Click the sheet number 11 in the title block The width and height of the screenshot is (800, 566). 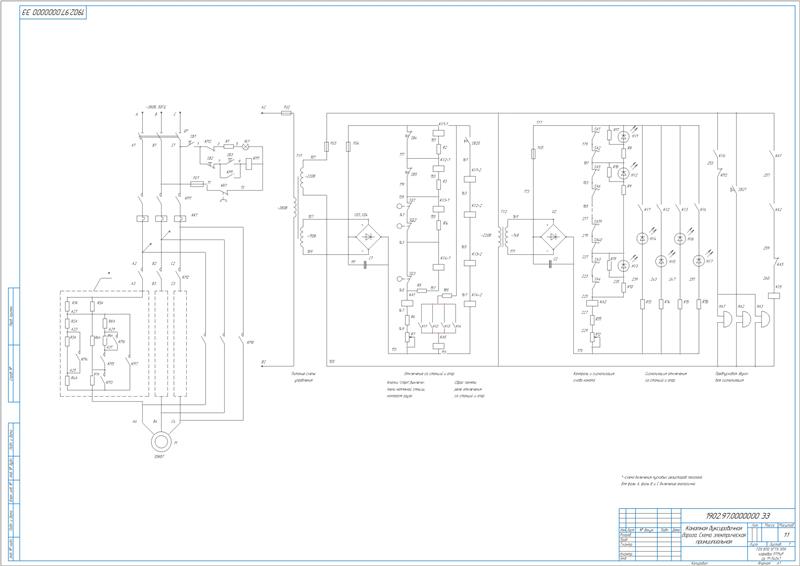[787, 534]
